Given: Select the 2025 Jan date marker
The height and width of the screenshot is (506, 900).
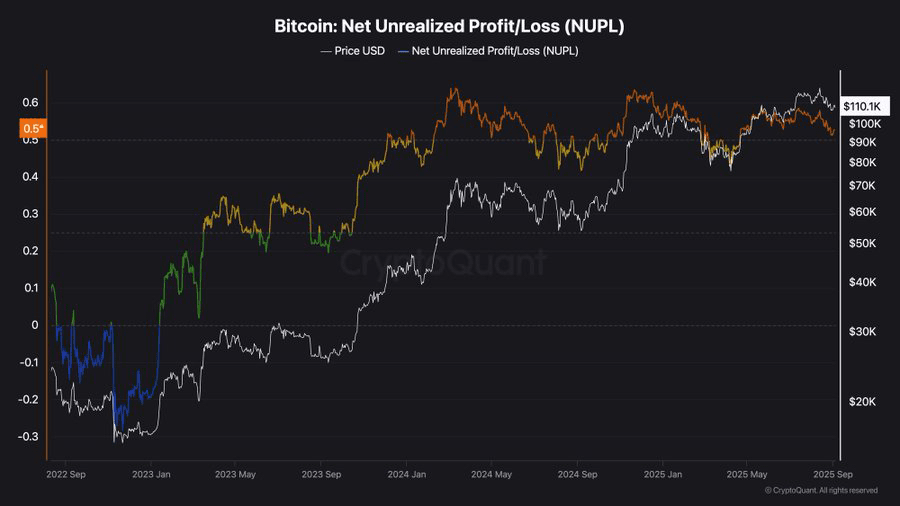Looking at the screenshot, I should point(662,474).
